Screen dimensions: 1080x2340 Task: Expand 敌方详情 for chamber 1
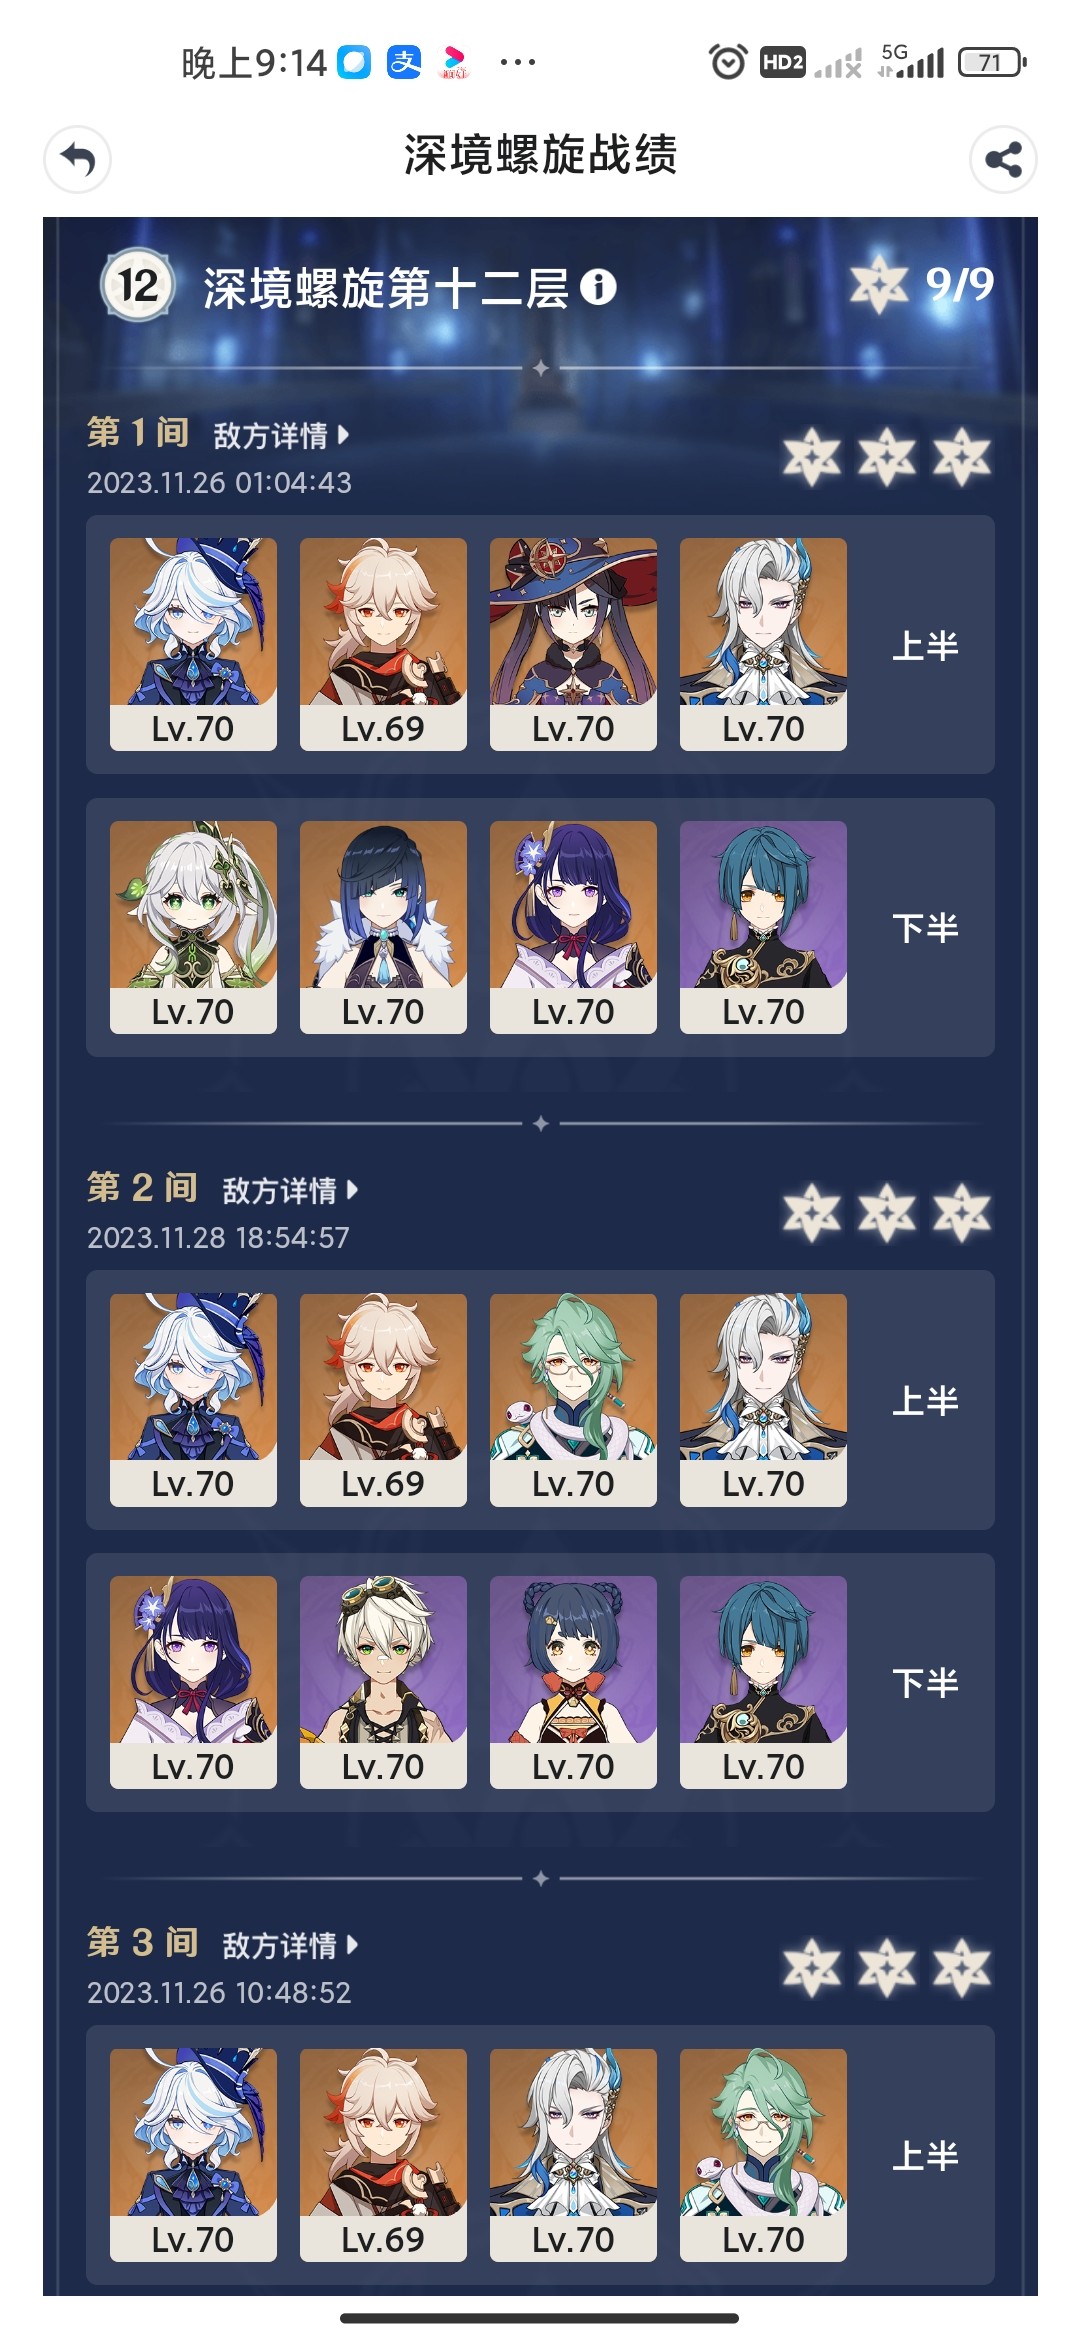281,435
